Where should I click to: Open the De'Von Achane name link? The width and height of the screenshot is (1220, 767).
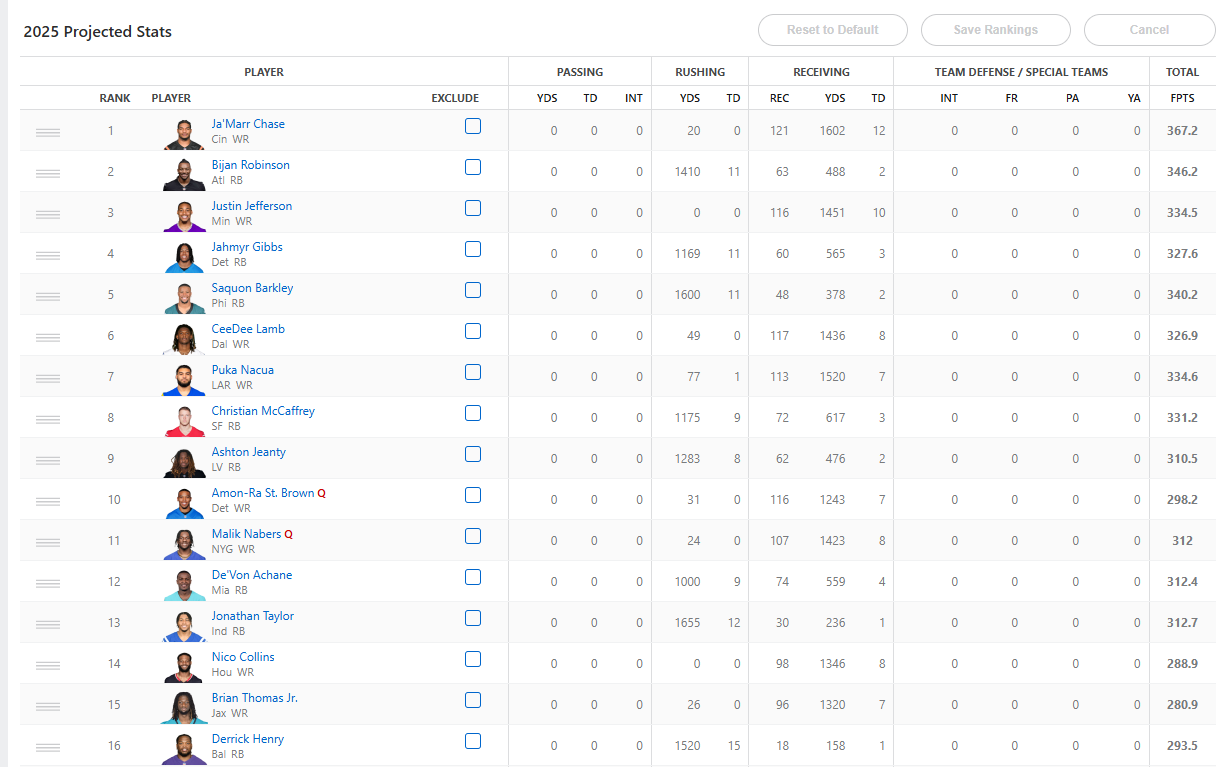coord(252,575)
